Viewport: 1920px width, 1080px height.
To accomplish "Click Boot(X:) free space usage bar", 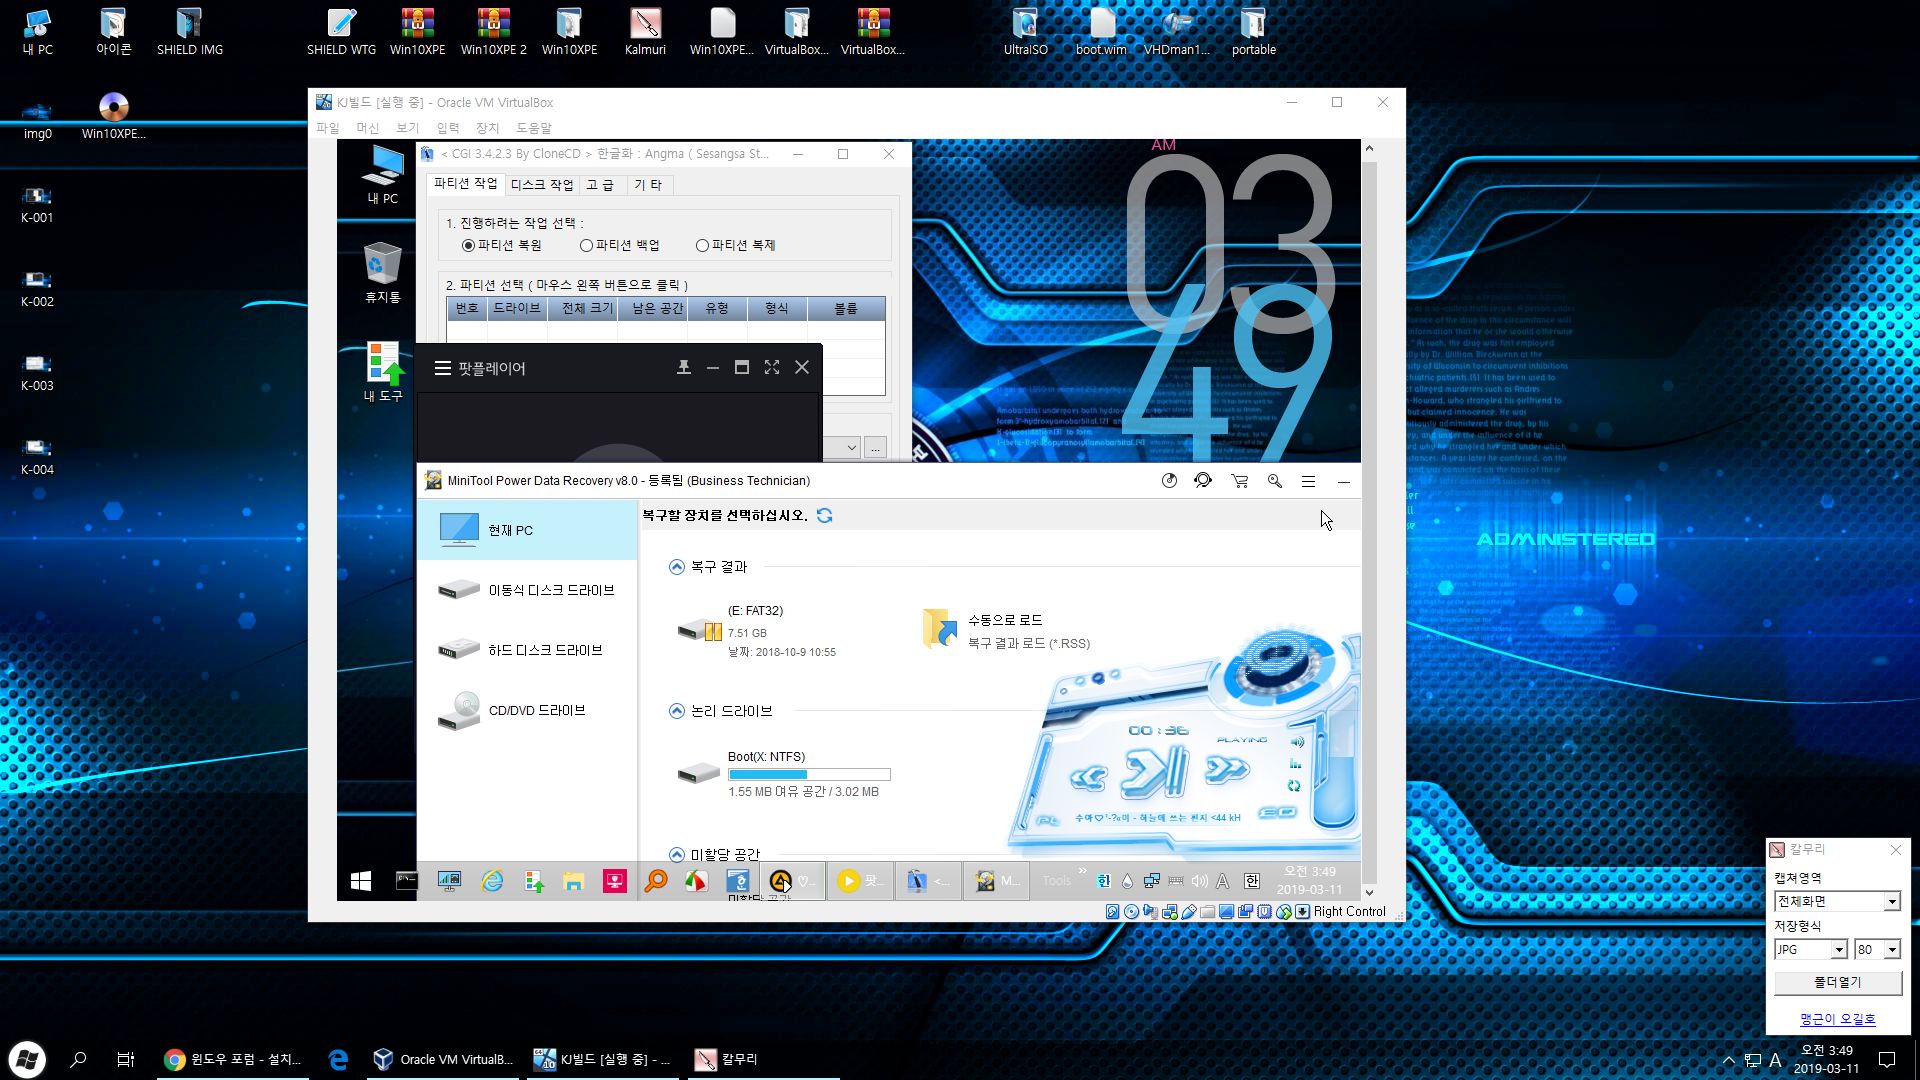I will point(809,774).
